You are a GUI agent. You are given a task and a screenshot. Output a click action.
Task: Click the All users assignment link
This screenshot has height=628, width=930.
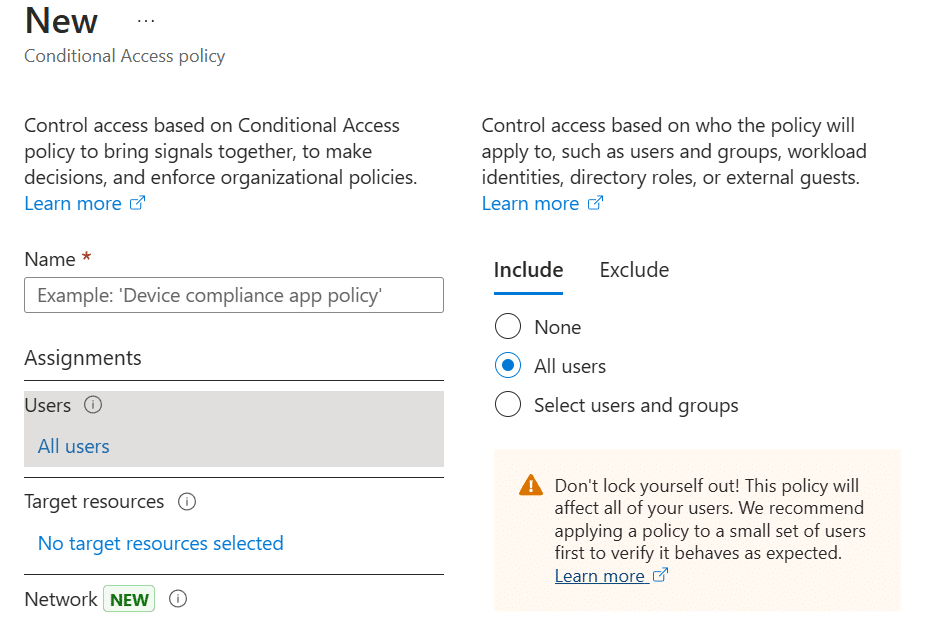click(74, 447)
